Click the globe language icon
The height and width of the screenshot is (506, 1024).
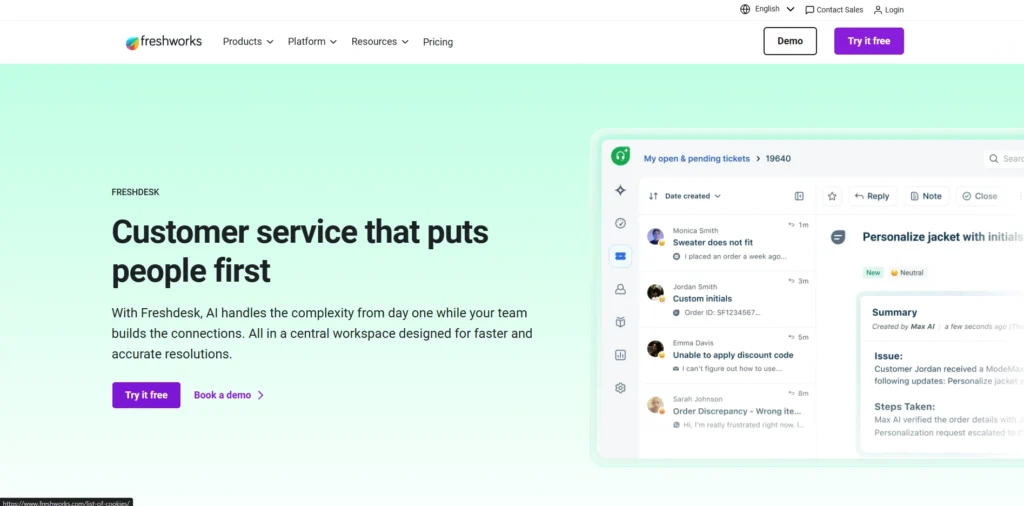click(745, 9)
